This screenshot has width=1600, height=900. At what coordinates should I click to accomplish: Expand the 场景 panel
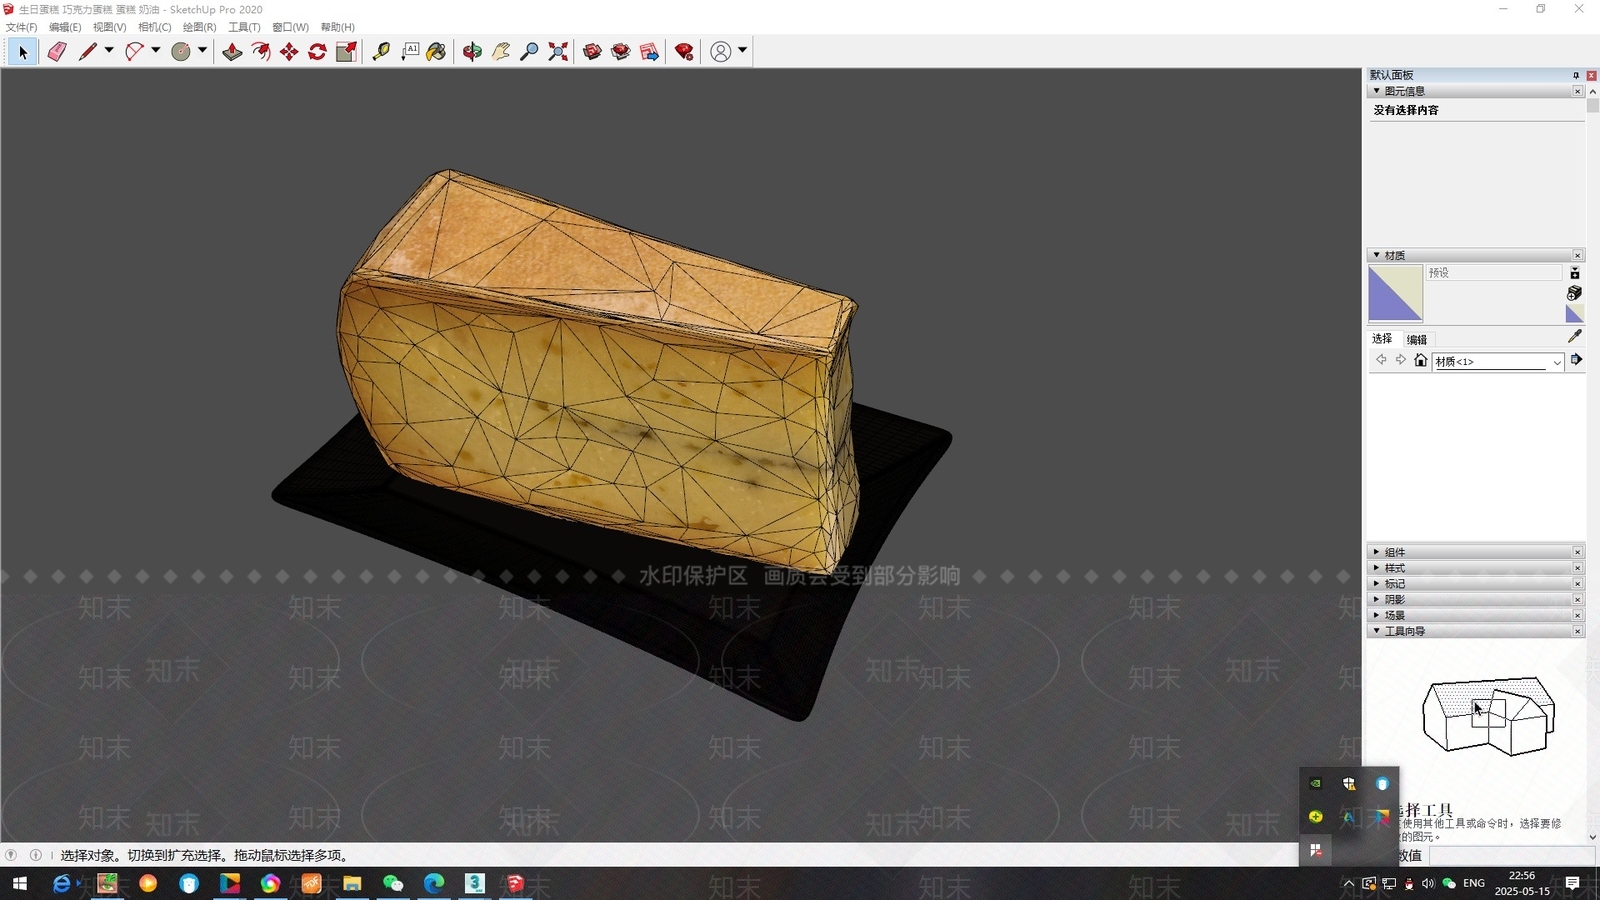pyautogui.click(x=1377, y=615)
